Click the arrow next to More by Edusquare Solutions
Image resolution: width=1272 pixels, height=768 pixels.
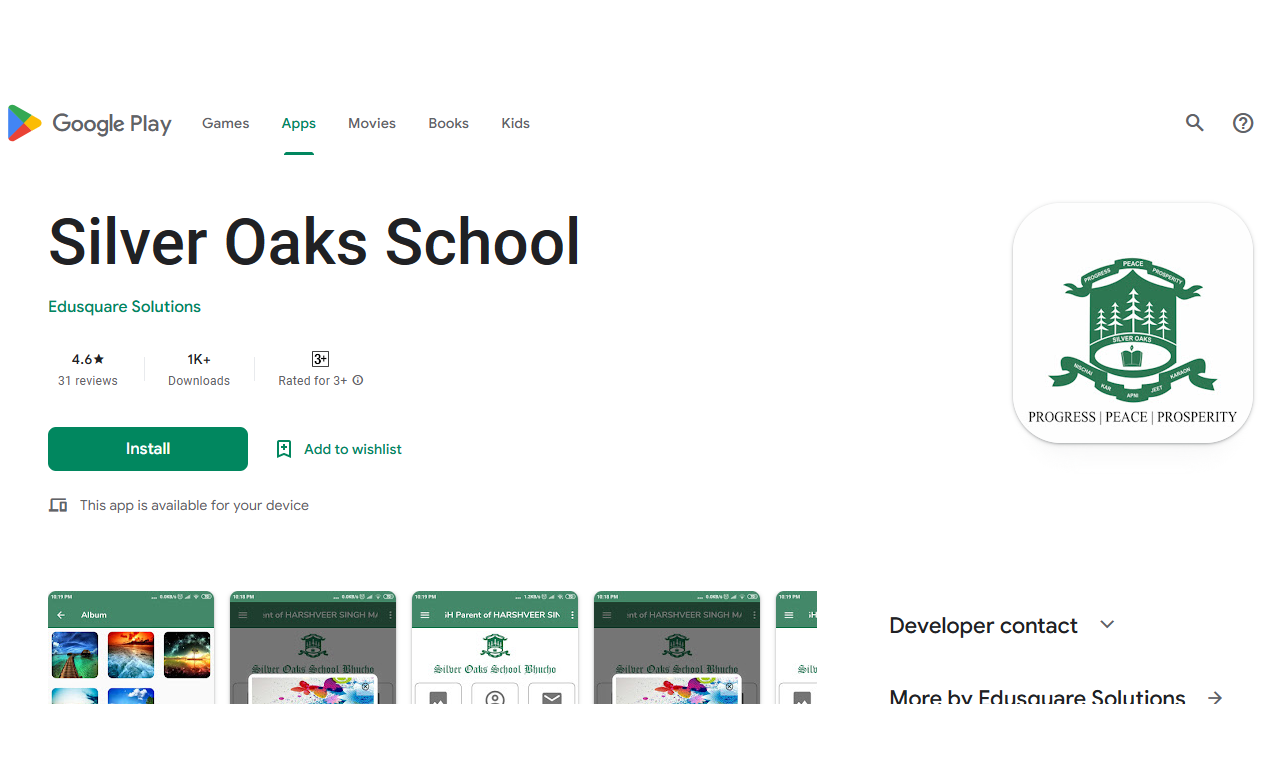pos(1215,698)
